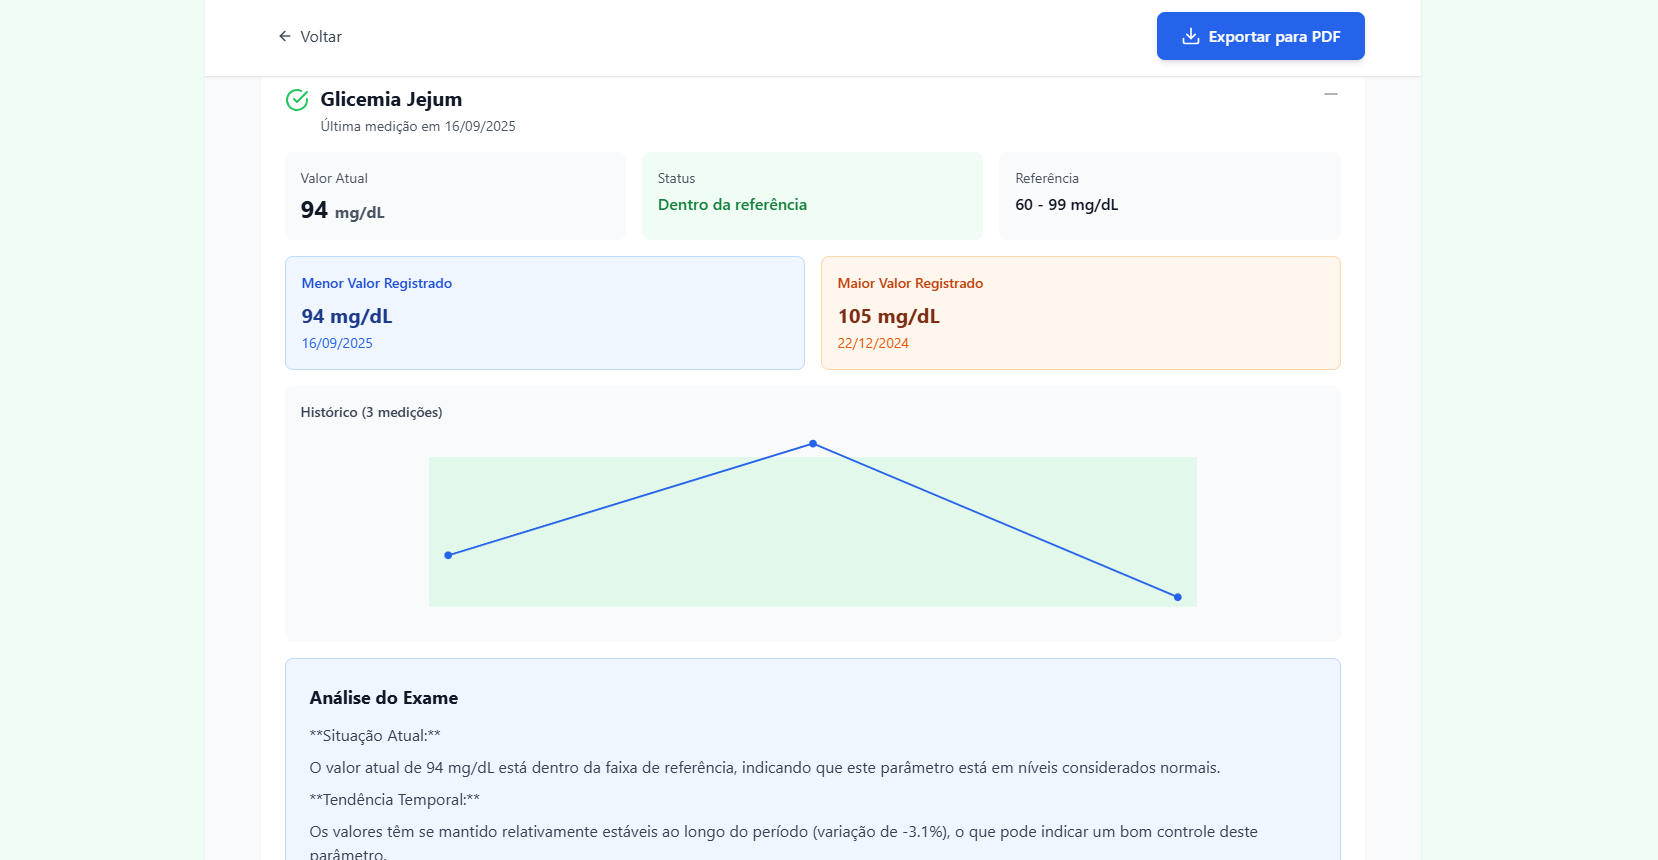Click the Análise do Exame heading
The width and height of the screenshot is (1658, 860).
click(x=384, y=698)
